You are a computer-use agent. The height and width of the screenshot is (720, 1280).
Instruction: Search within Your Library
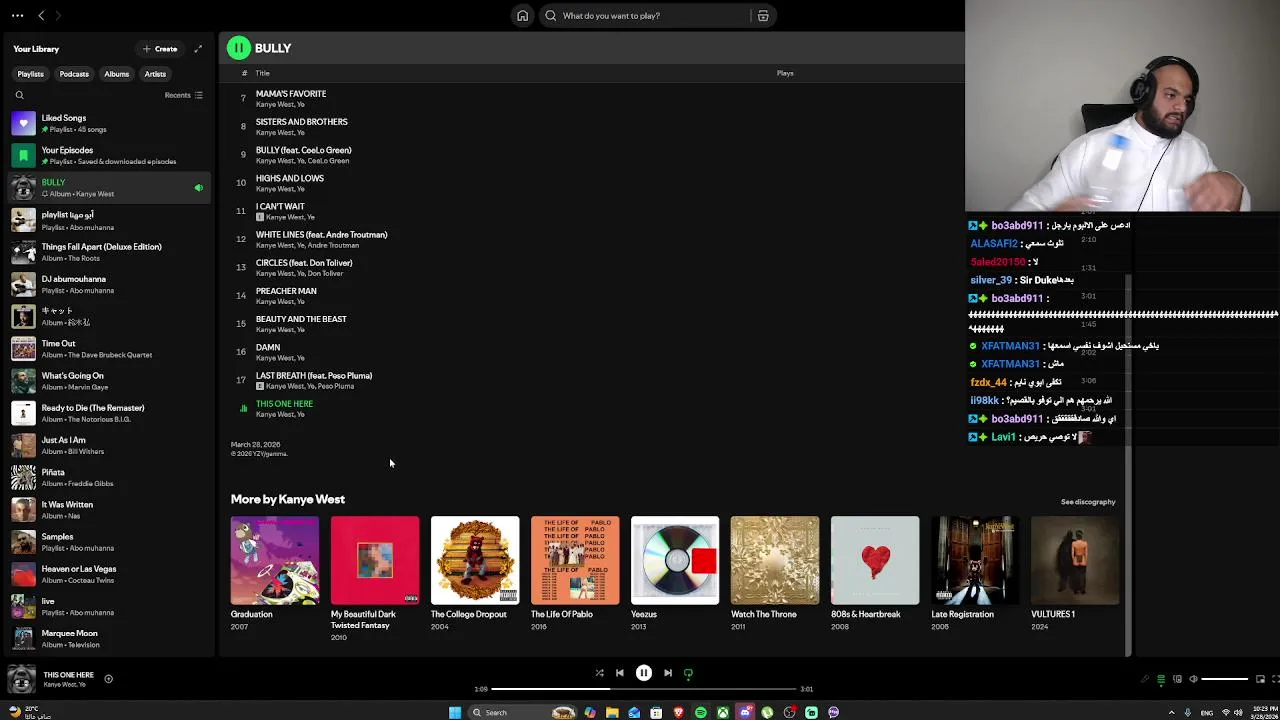pos(19,95)
